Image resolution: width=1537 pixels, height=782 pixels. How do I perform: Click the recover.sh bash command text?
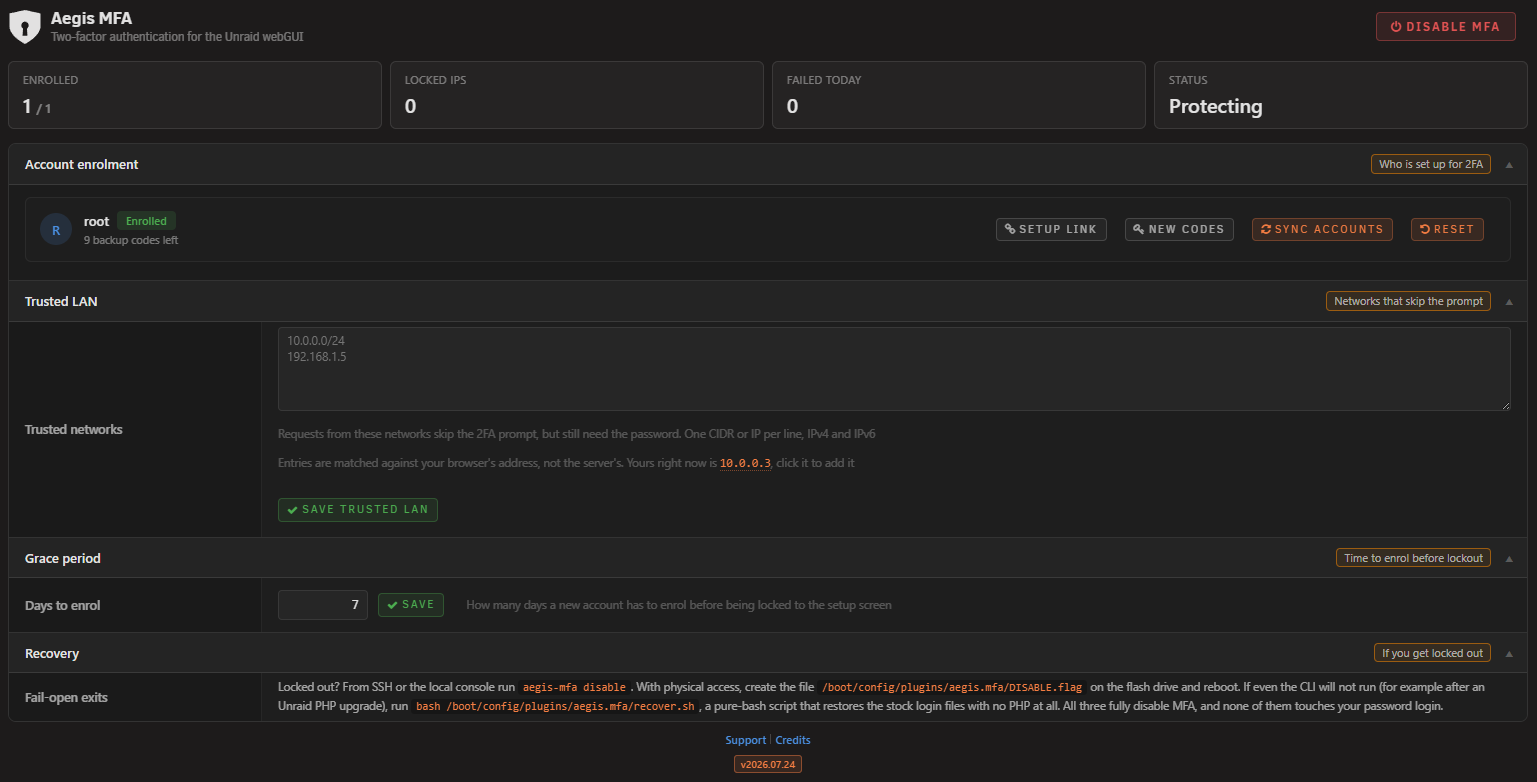(x=555, y=707)
